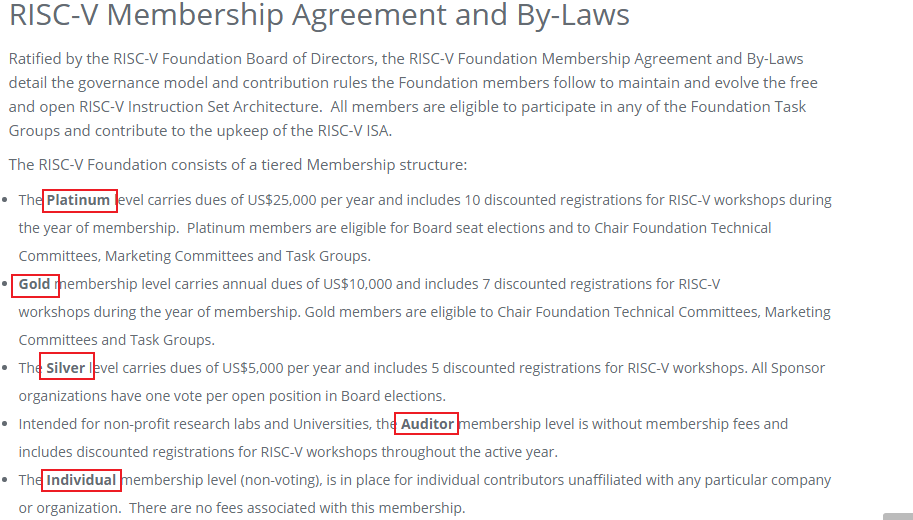This screenshot has width=913, height=520.
Task: Select the bold Gold membership label
Action: 34,284
